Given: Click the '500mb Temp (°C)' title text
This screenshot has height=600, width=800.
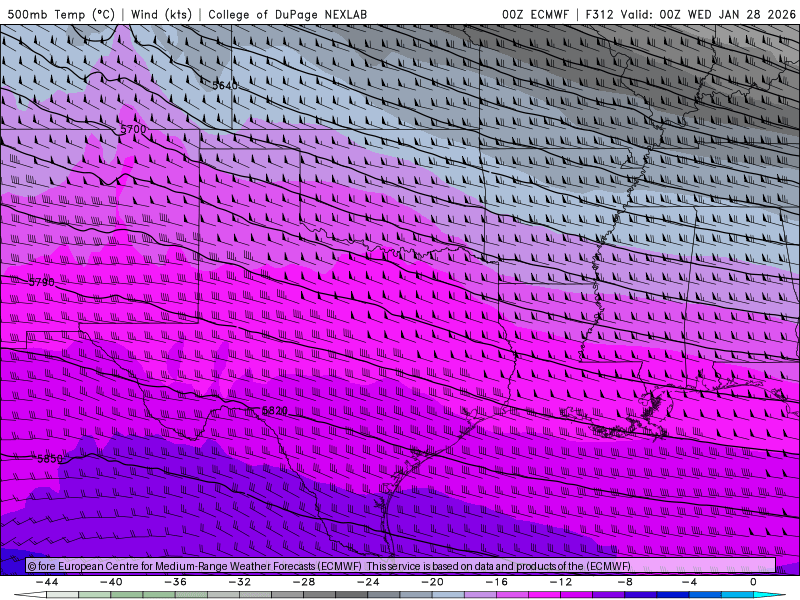Looking at the screenshot, I should click(x=61, y=14).
